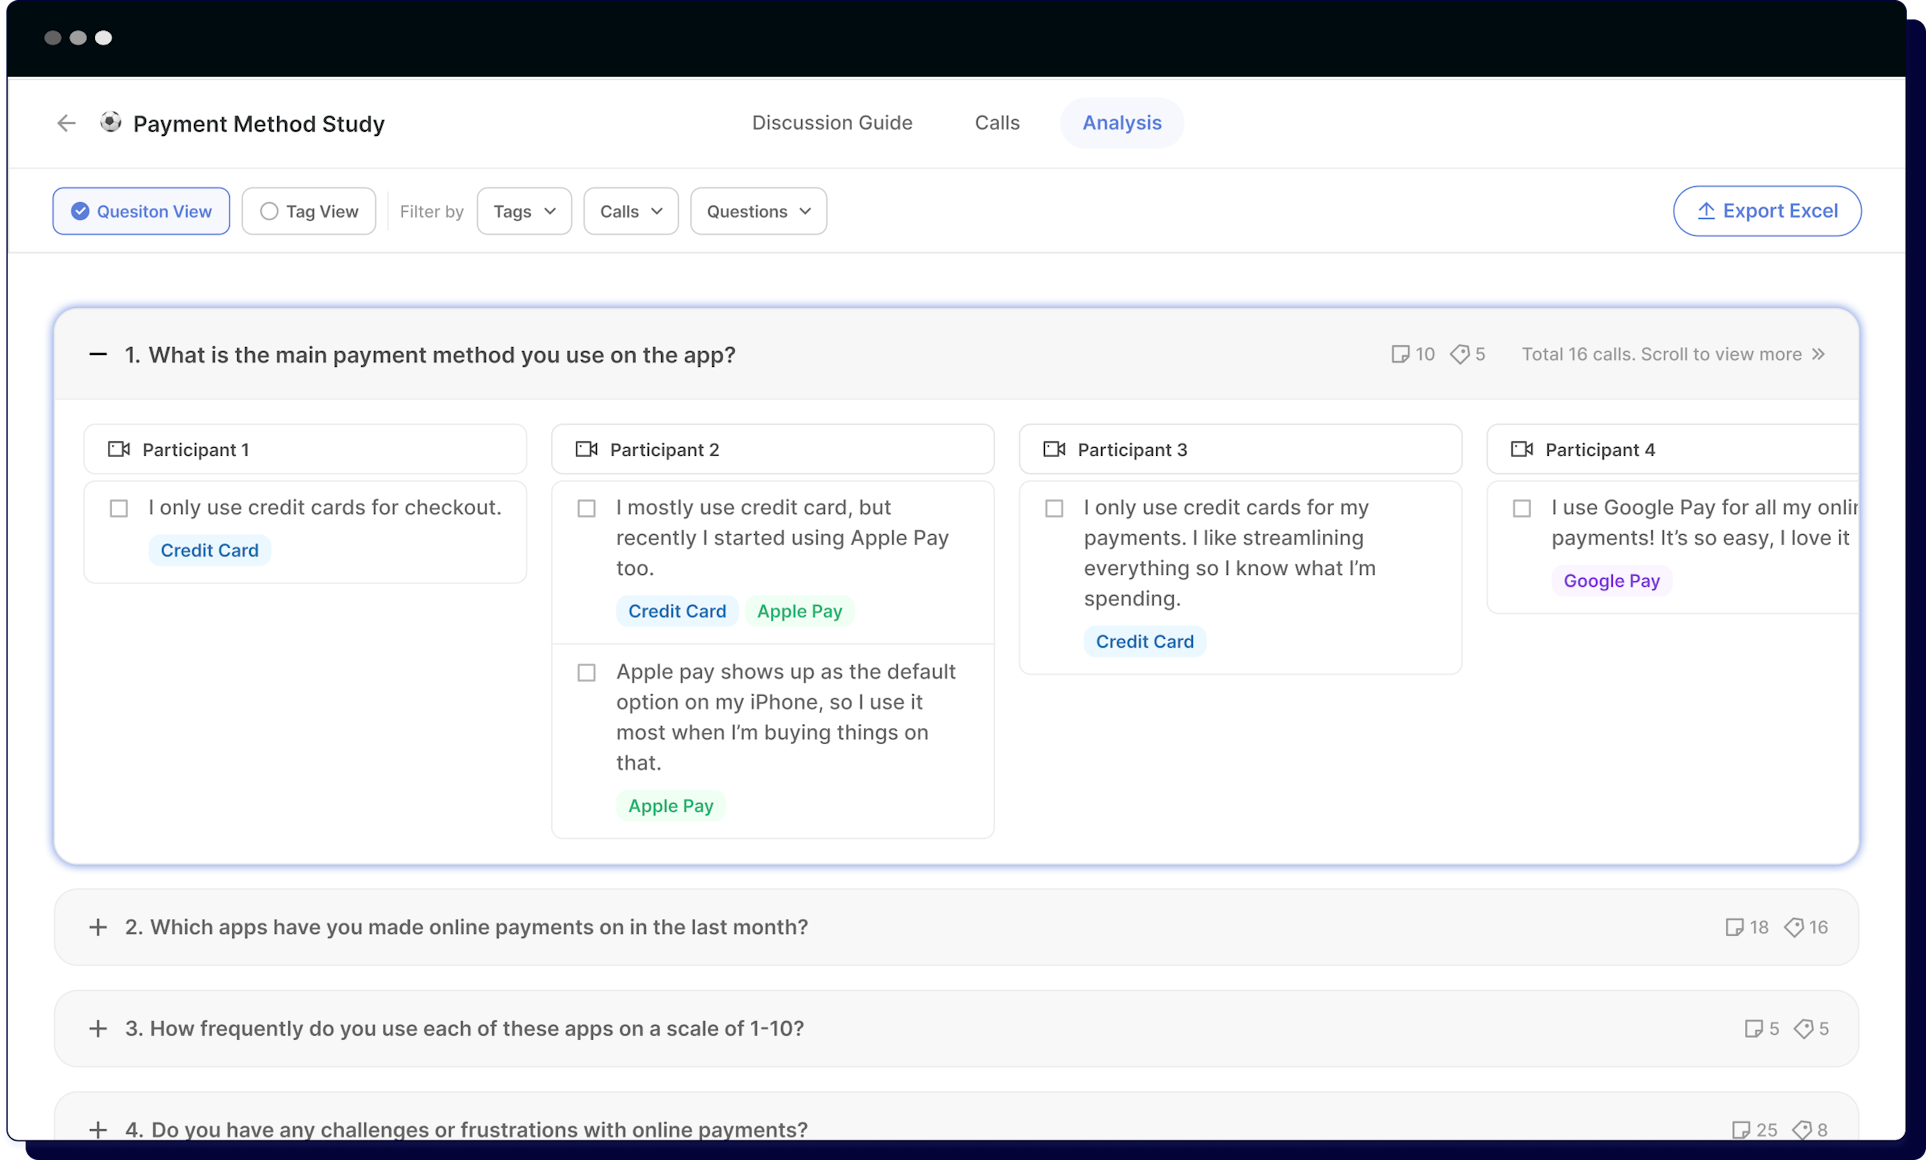Navigate back using the back arrow

tap(66, 123)
